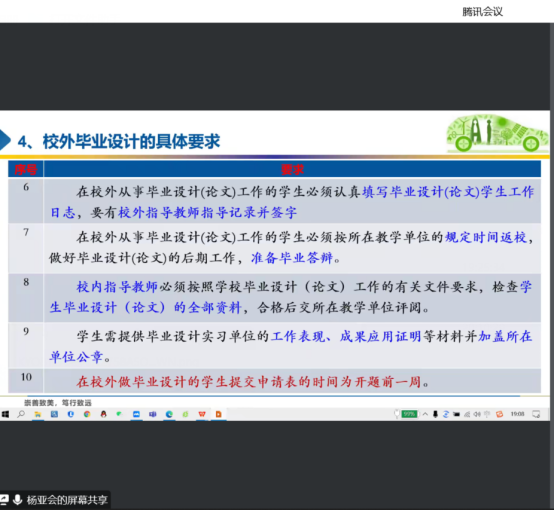
Task: Open Microsoft Edge from the taskbar
Action: (x=169, y=414)
